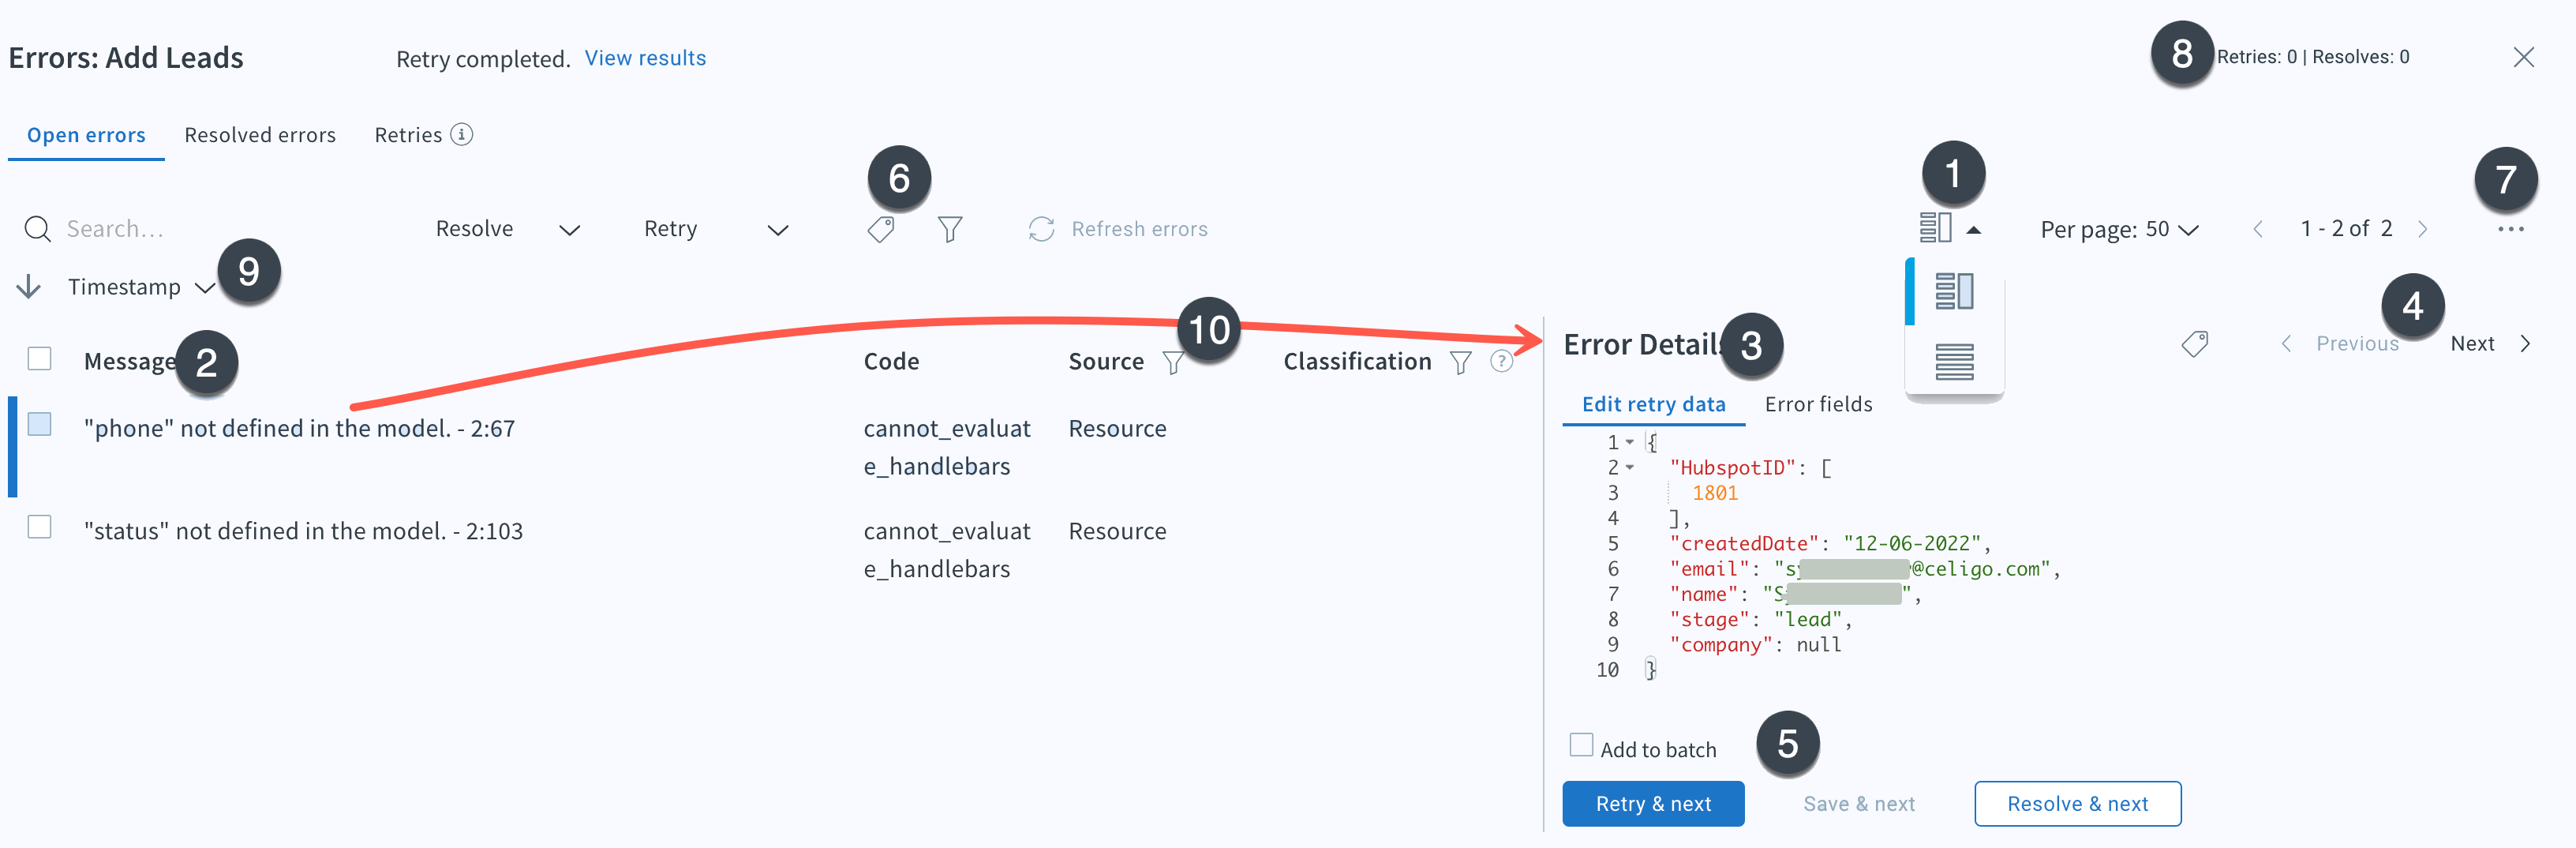Click the Classification column header
The image size is (2576, 848).
pos(1357,361)
